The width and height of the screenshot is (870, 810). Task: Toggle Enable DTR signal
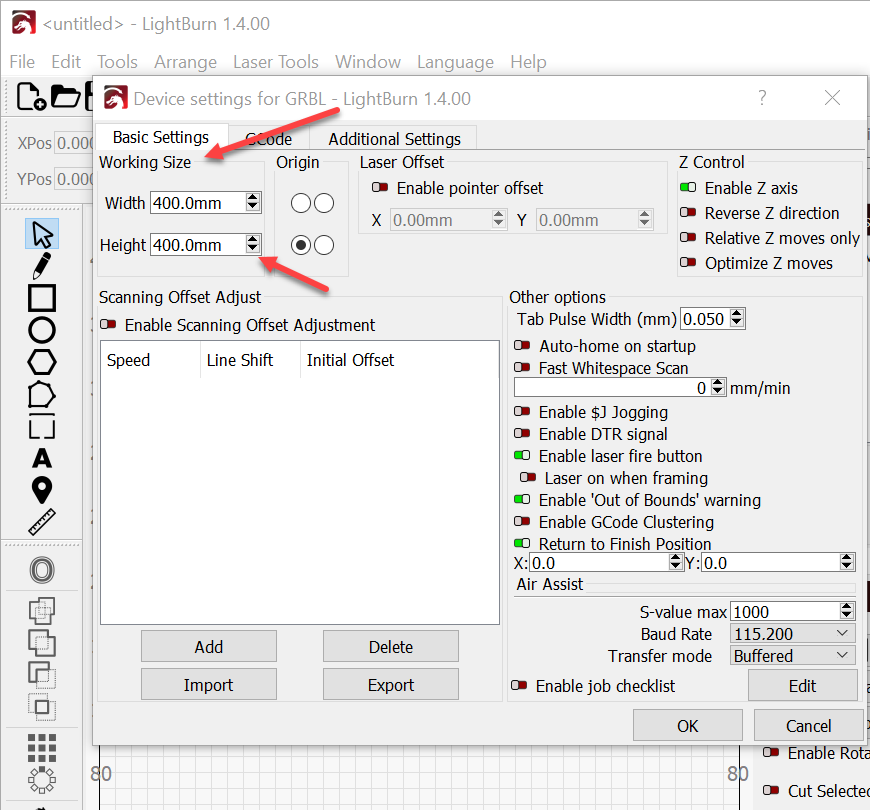point(522,434)
